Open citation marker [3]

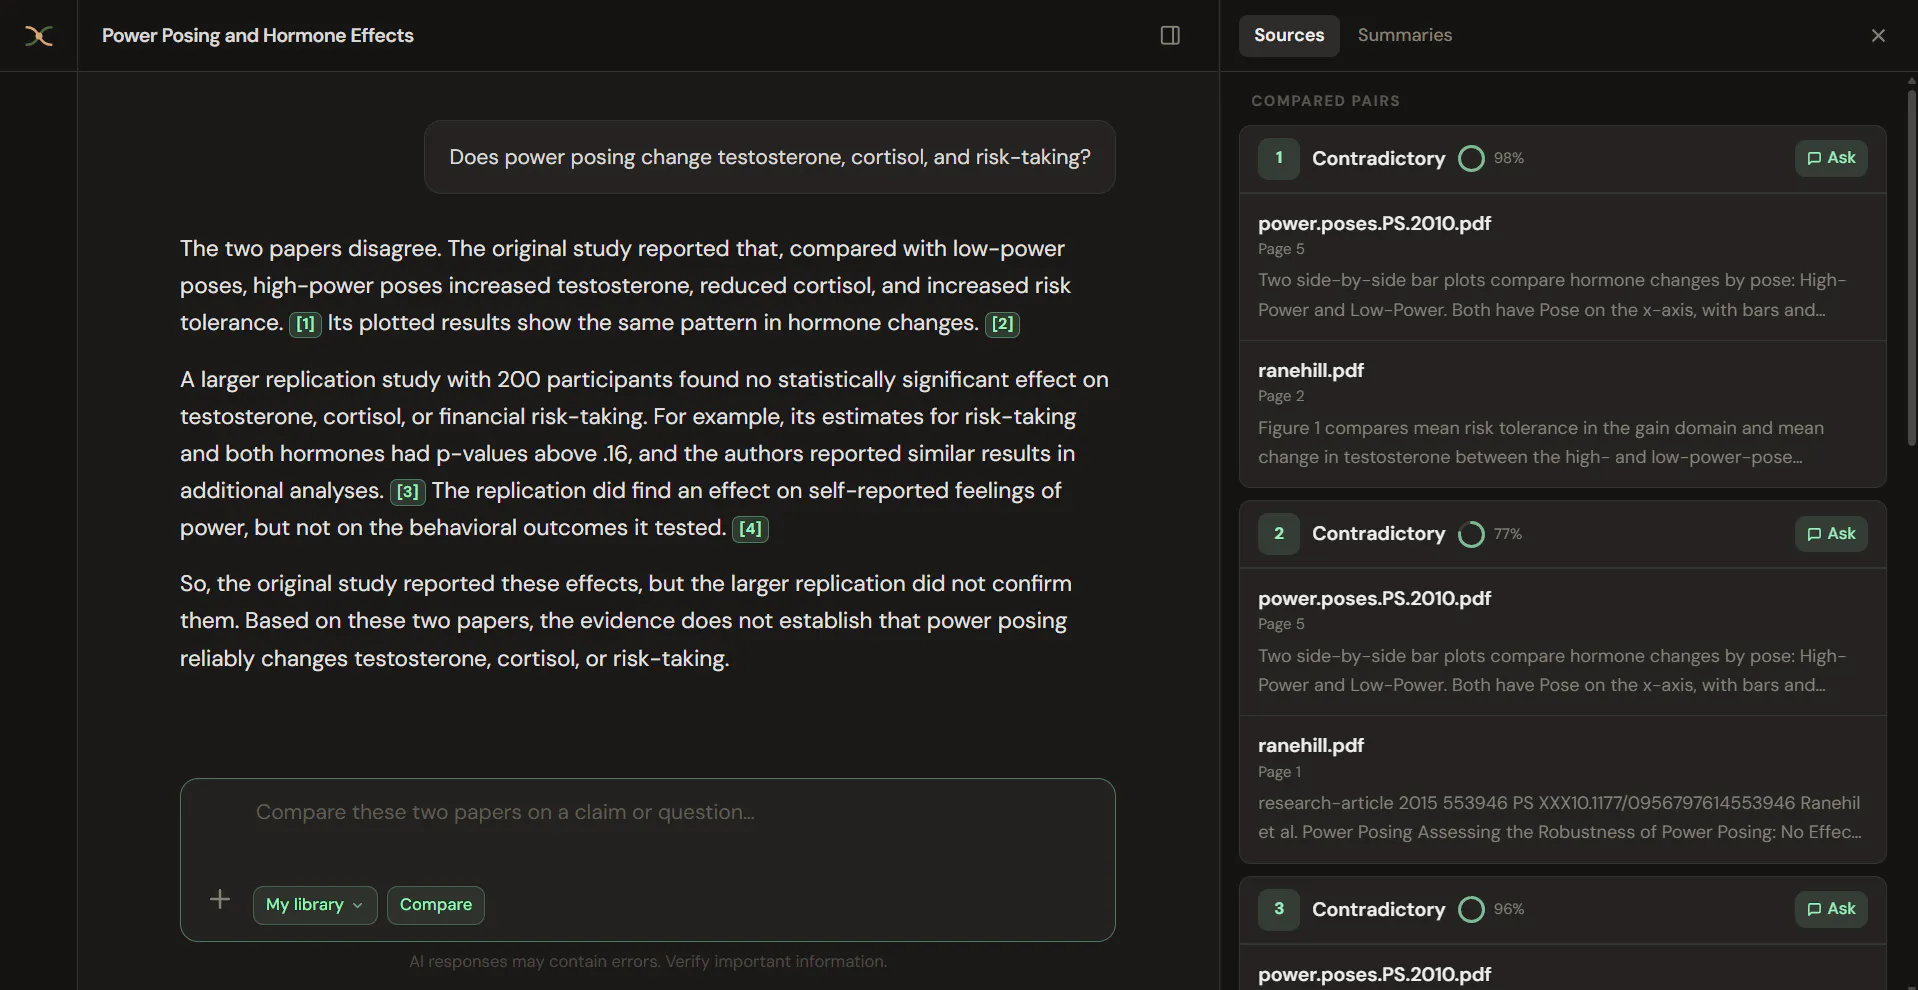(x=408, y=492)
